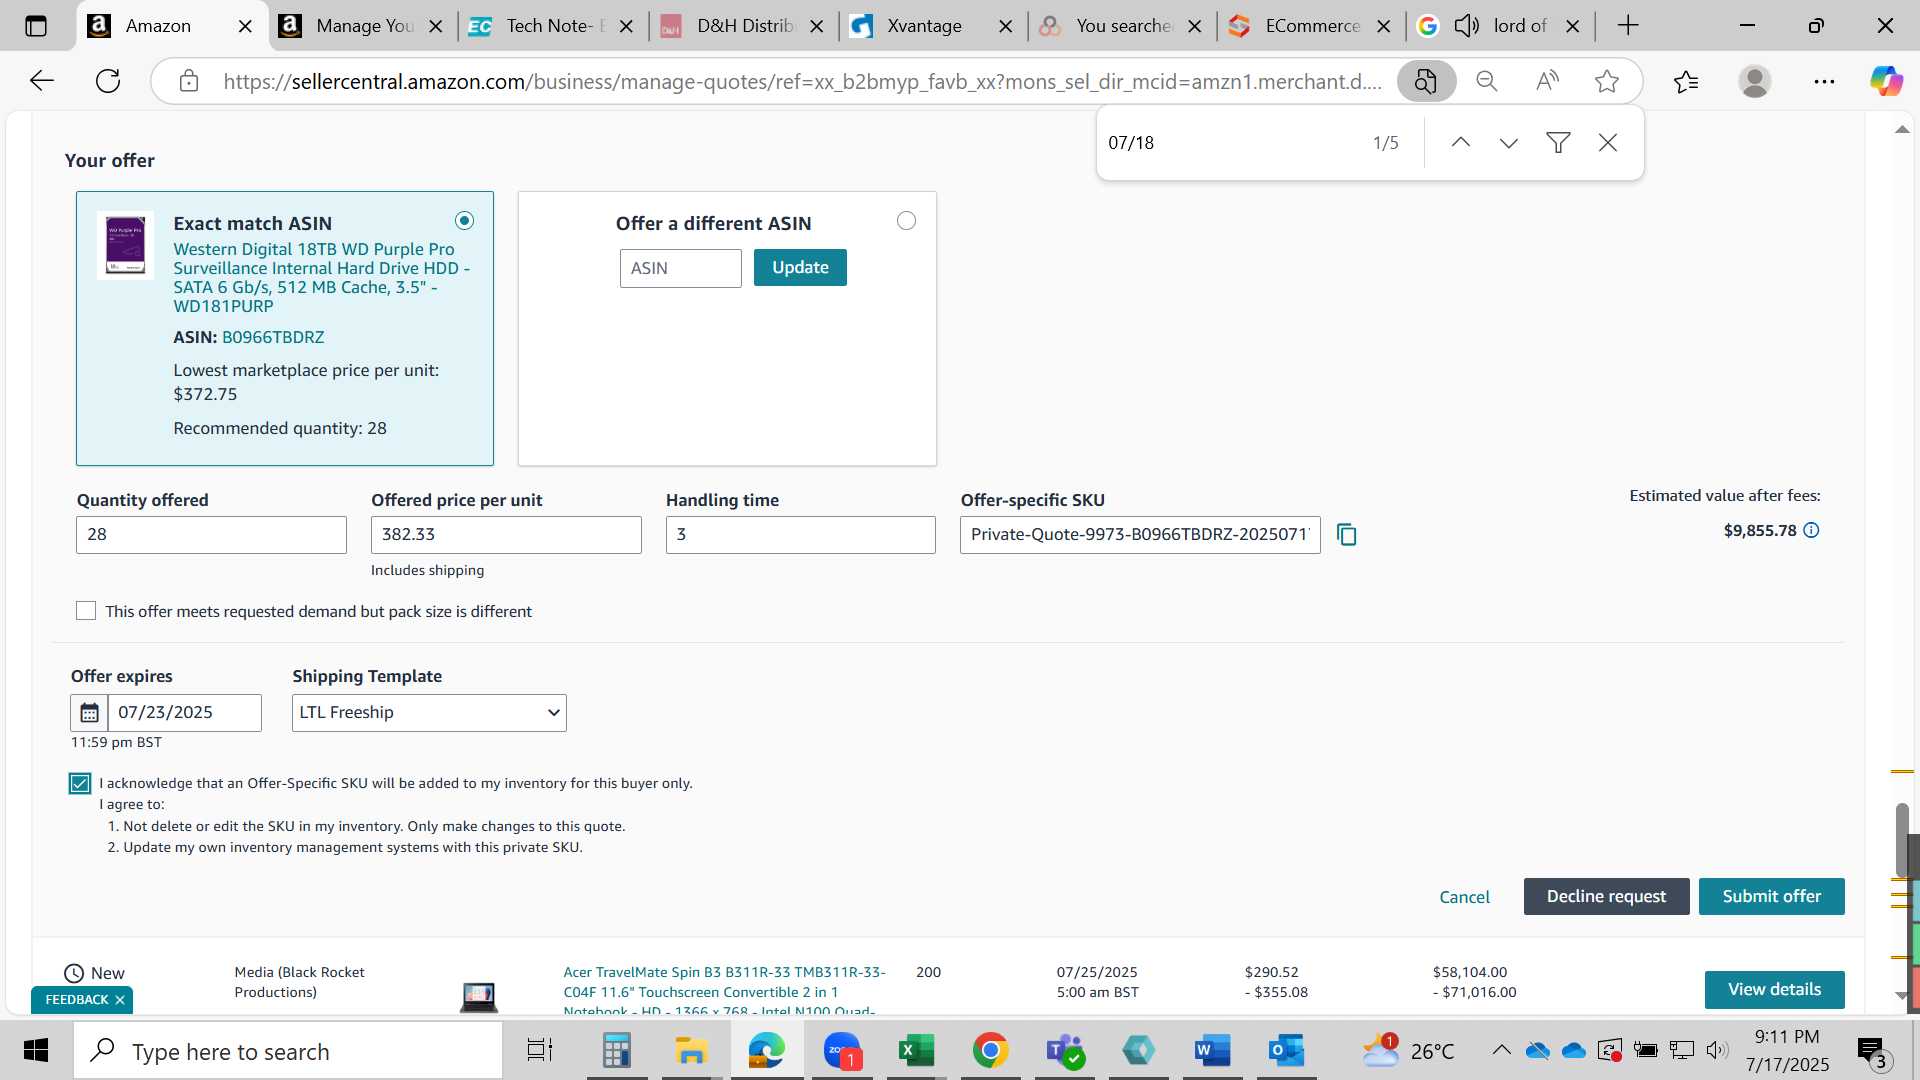Open the favorites list
The width and height of the screenshot is (1920, 1080).
[1686, 81]
